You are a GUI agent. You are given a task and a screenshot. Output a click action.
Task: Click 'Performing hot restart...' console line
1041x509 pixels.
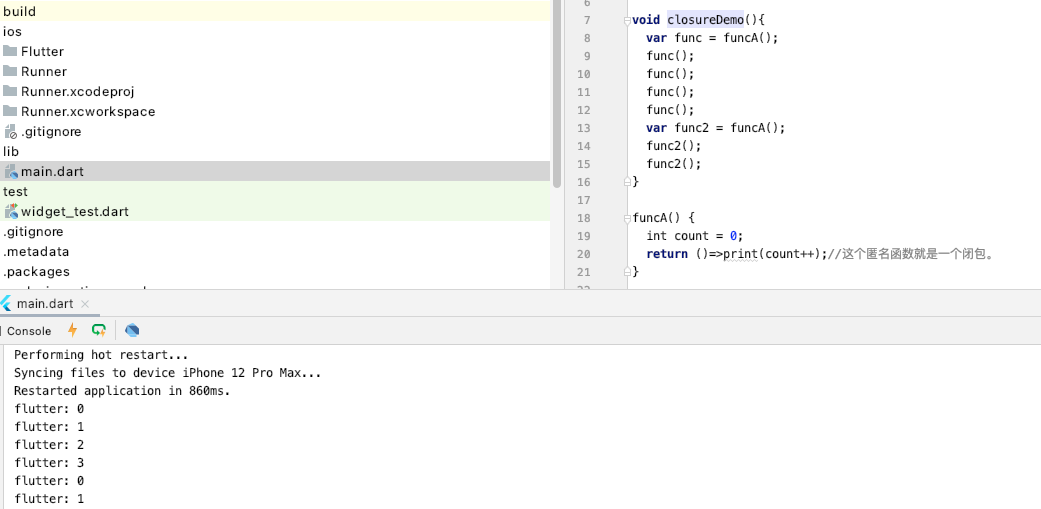pyautogui.click(x=101, y=355)
